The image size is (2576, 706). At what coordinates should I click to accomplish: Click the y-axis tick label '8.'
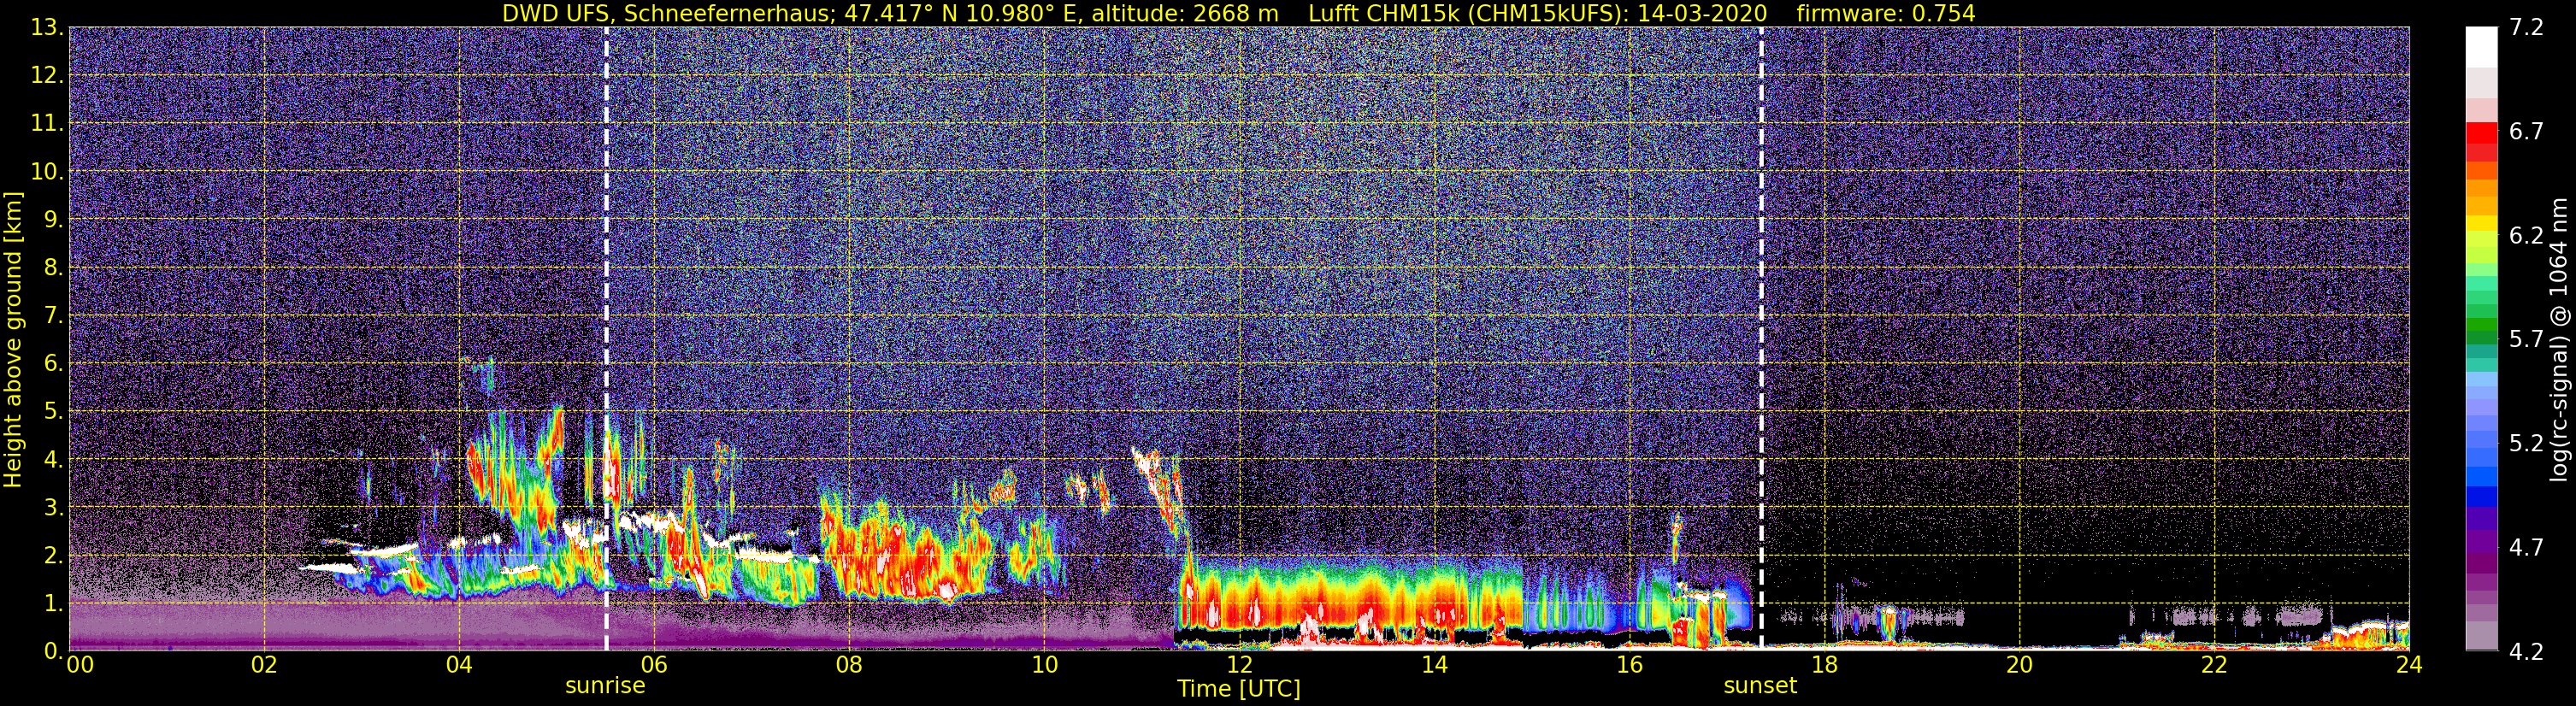(53, 268)
